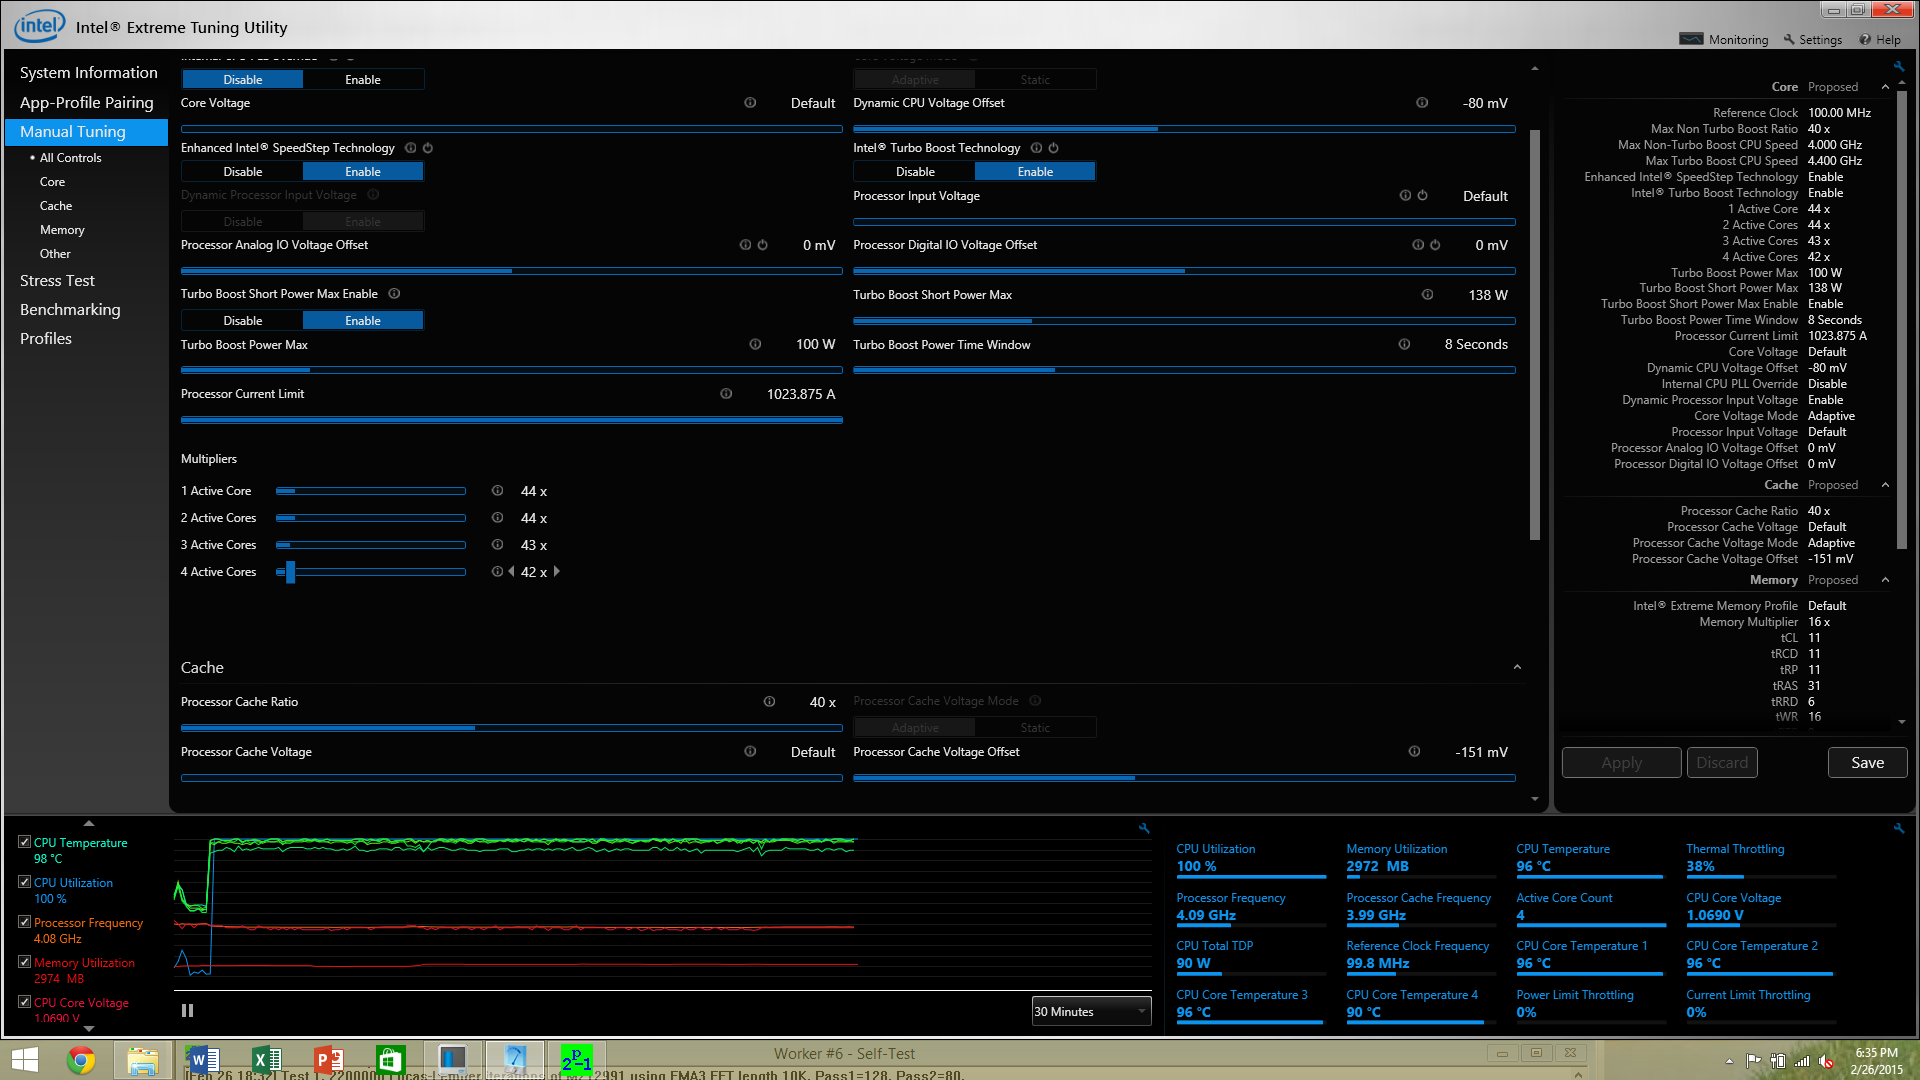Click the info icon for Processor Cache Ratio
Viewport: 1920px width, 1080px height.
tap(769, 702)
